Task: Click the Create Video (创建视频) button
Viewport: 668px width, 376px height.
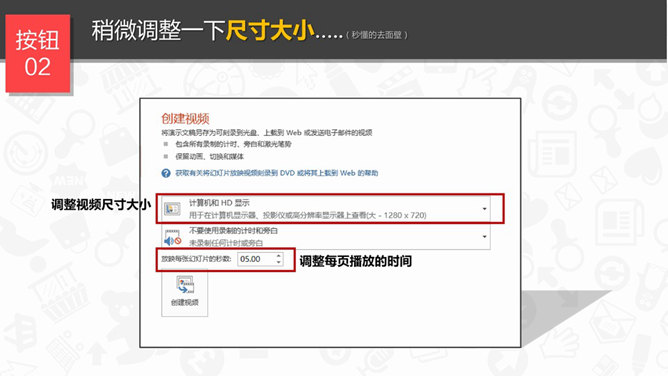Action: tap(184, 293)
